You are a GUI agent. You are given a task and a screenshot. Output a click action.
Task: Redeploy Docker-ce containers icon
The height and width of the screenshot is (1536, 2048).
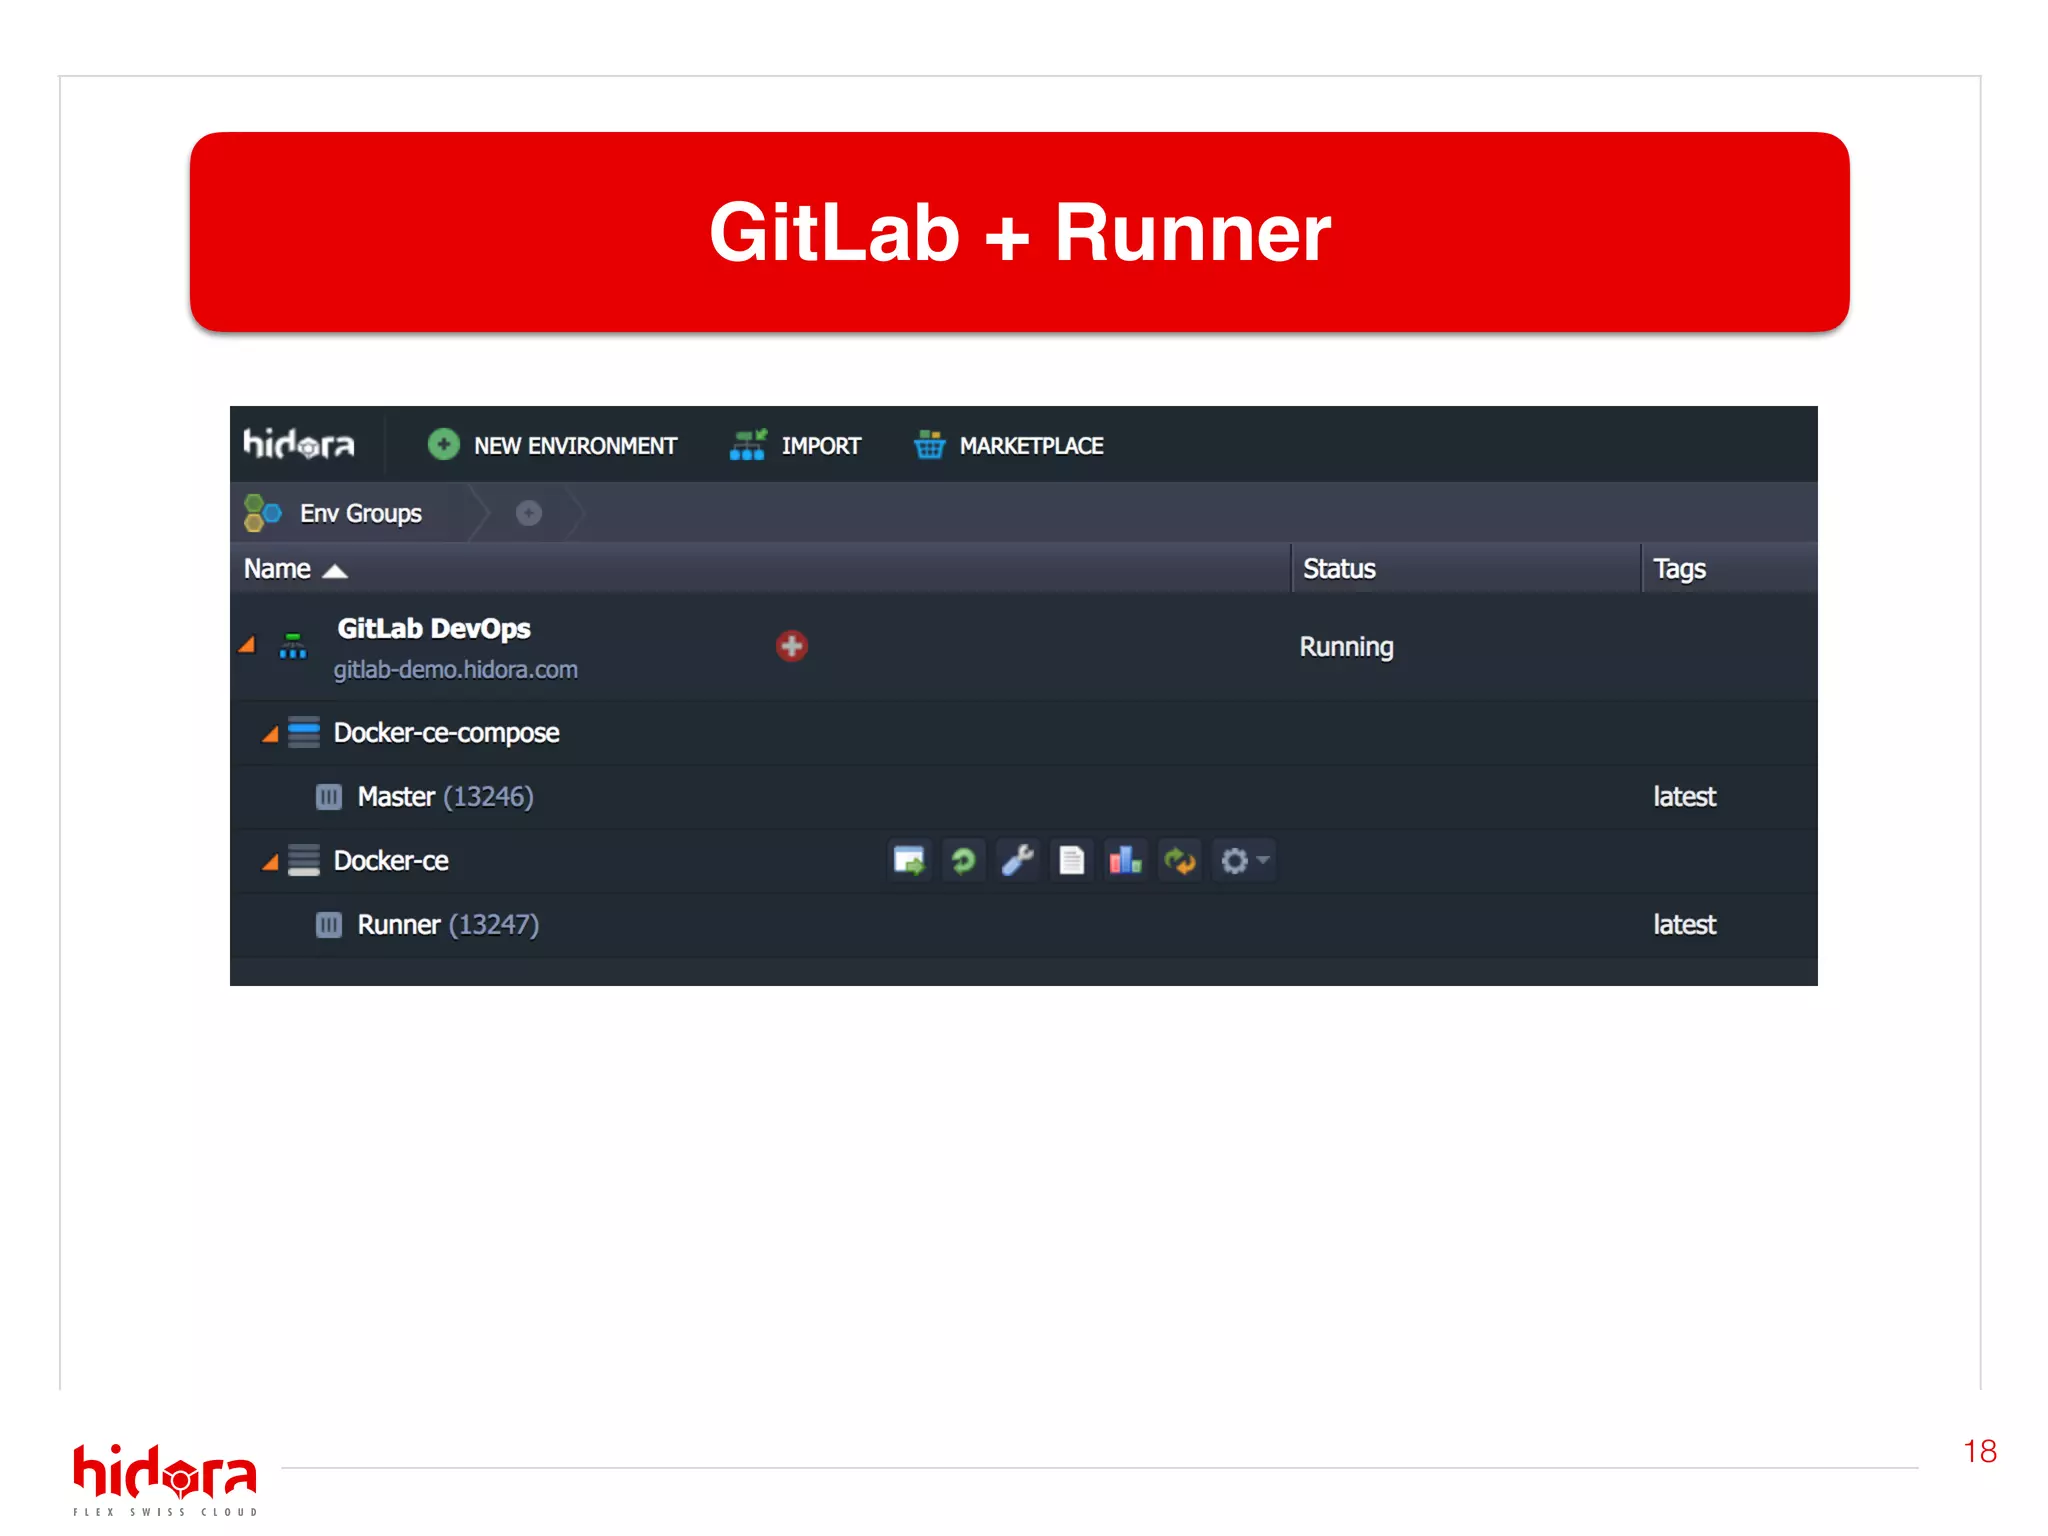pyautogui.click(x=1180, y=860)
